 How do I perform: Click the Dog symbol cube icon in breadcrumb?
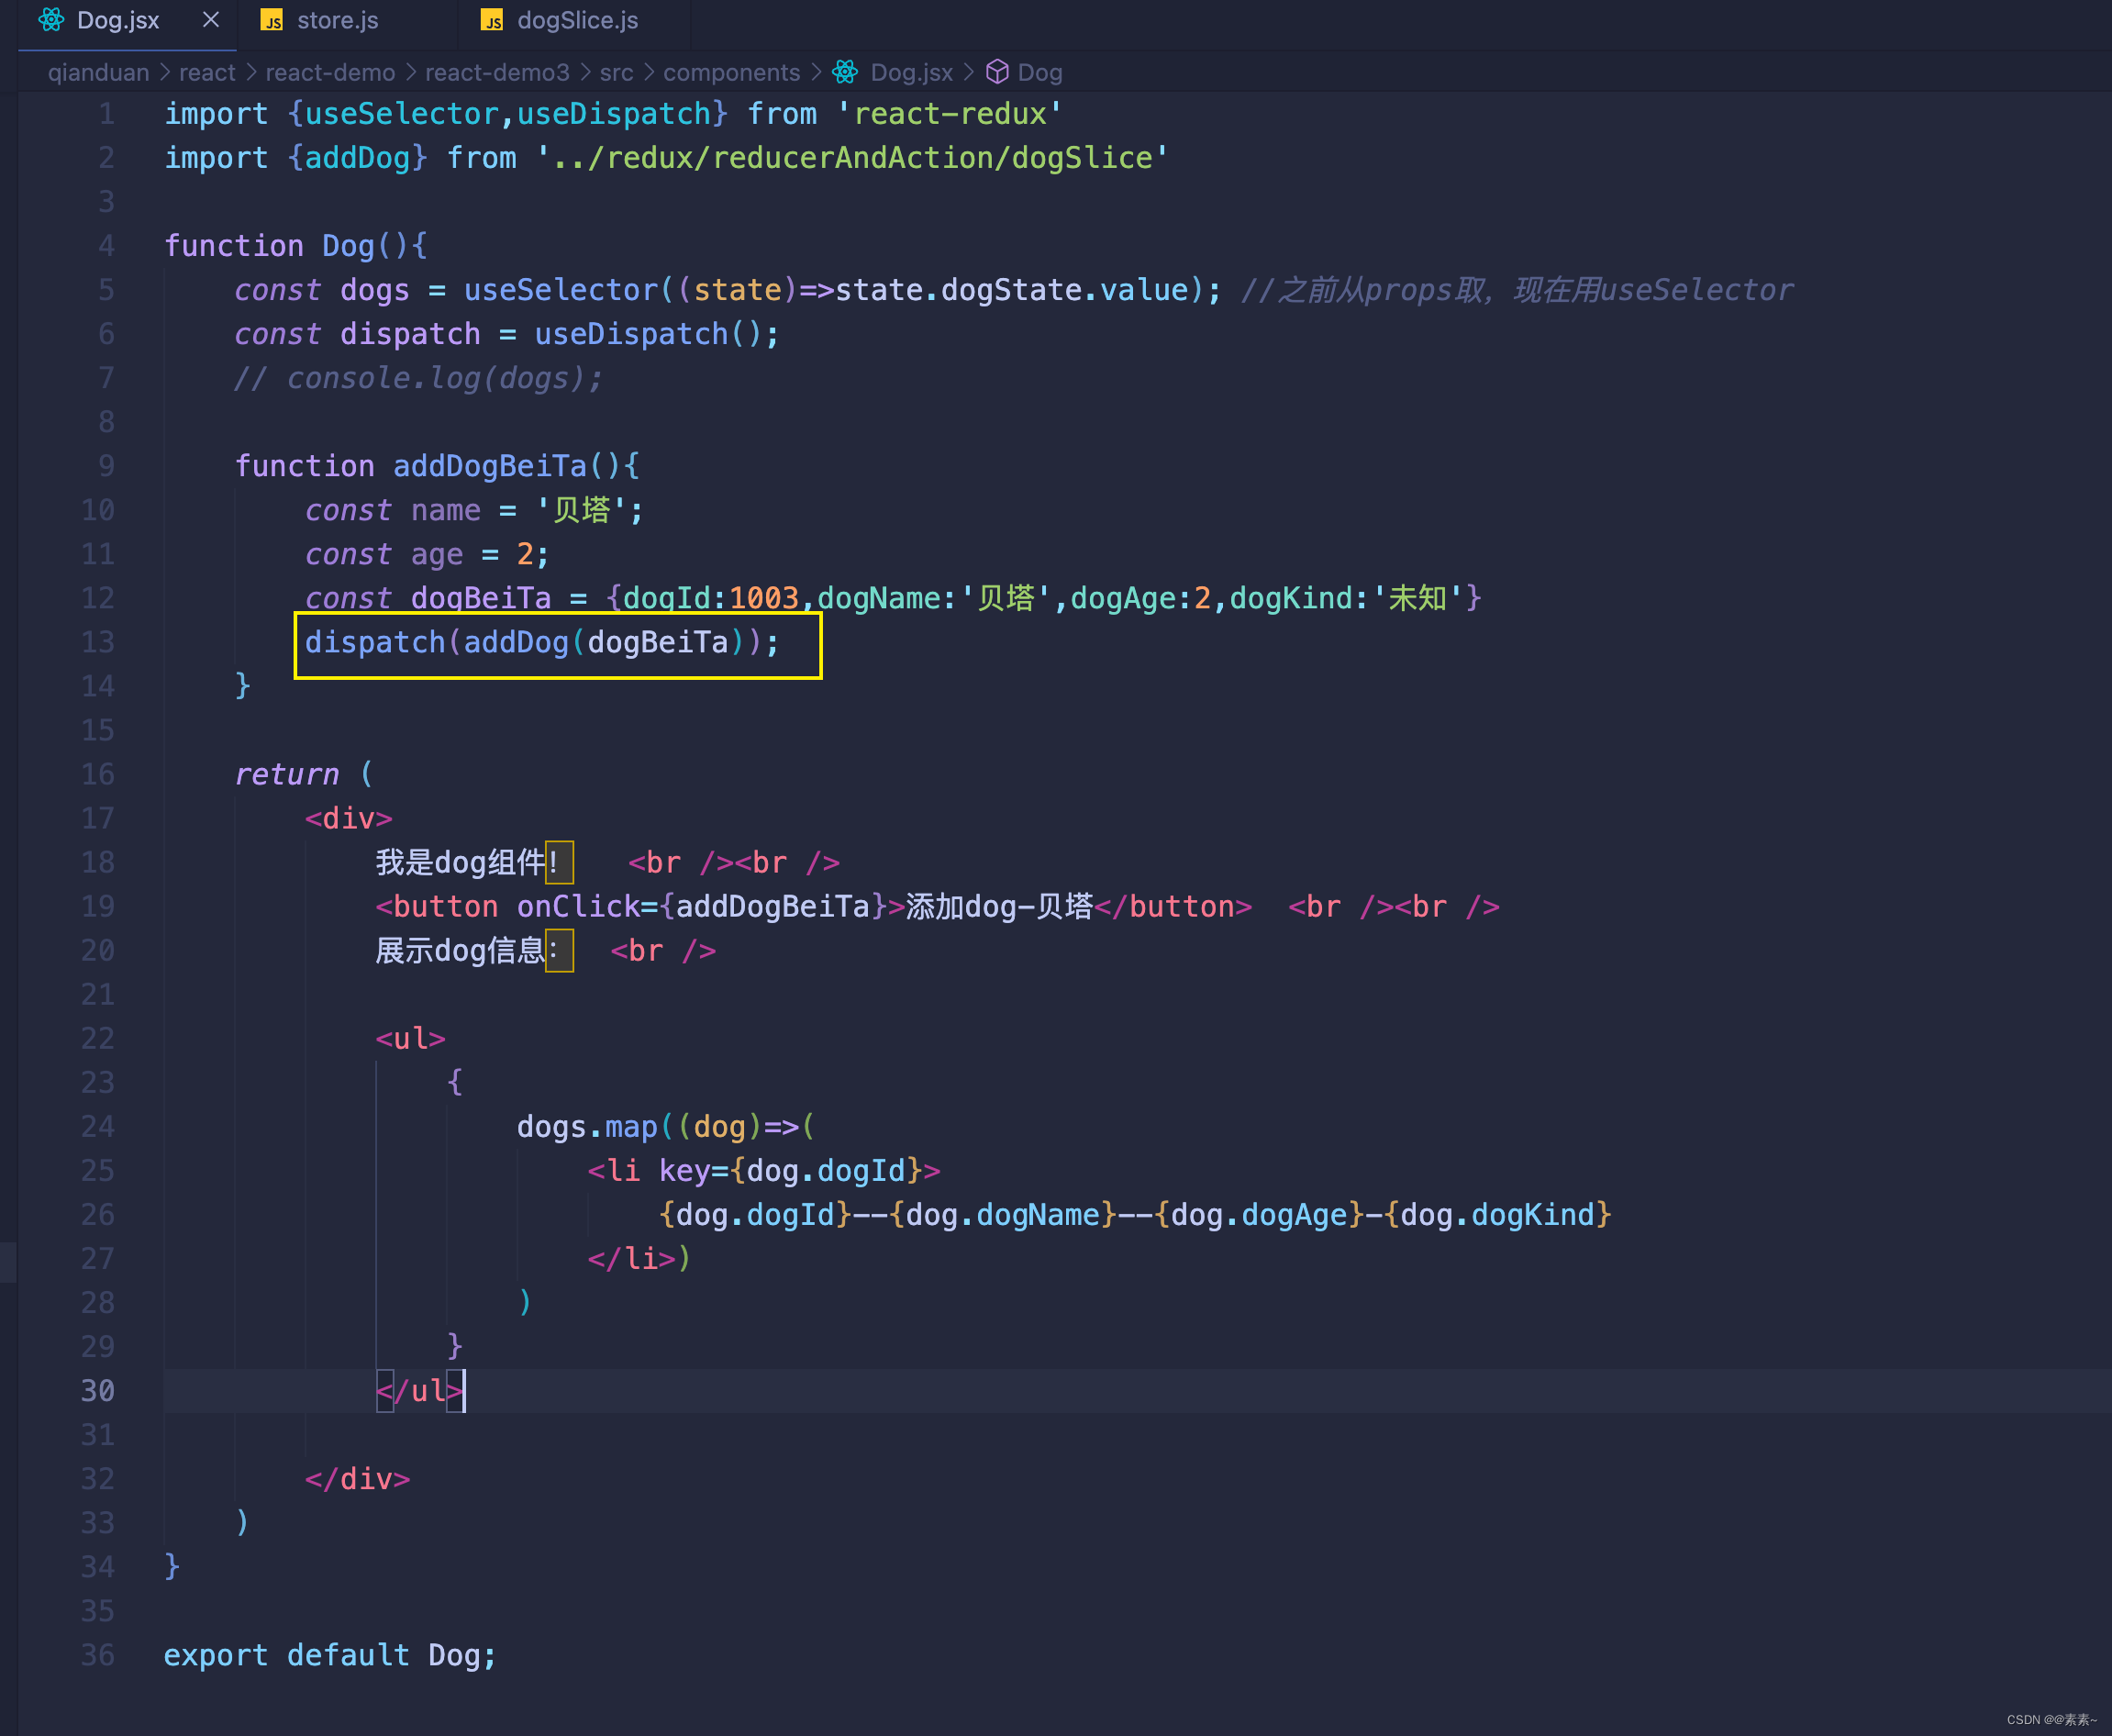pyautogui.click(x=997, y=72)
